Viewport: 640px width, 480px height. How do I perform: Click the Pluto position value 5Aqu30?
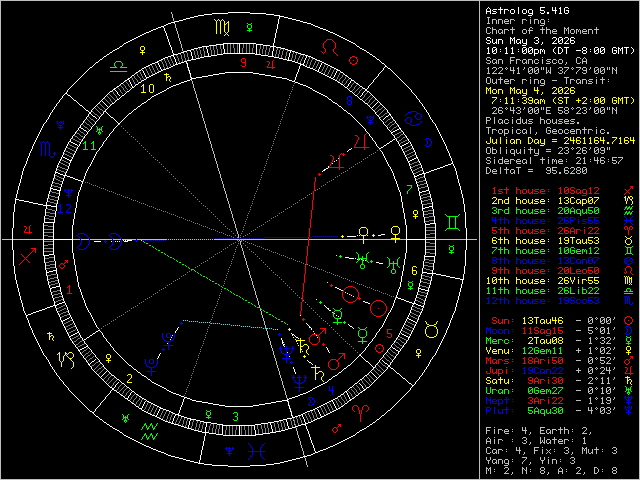tap(545, 411)
